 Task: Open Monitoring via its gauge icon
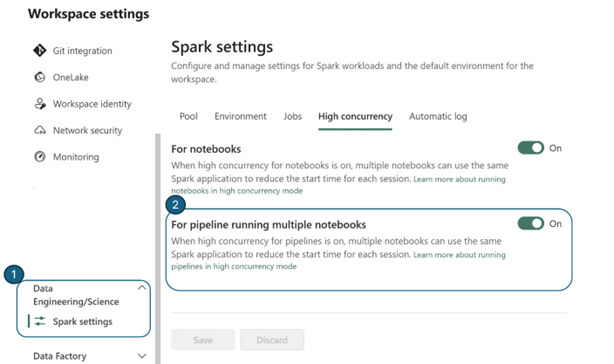click(40, 157)
